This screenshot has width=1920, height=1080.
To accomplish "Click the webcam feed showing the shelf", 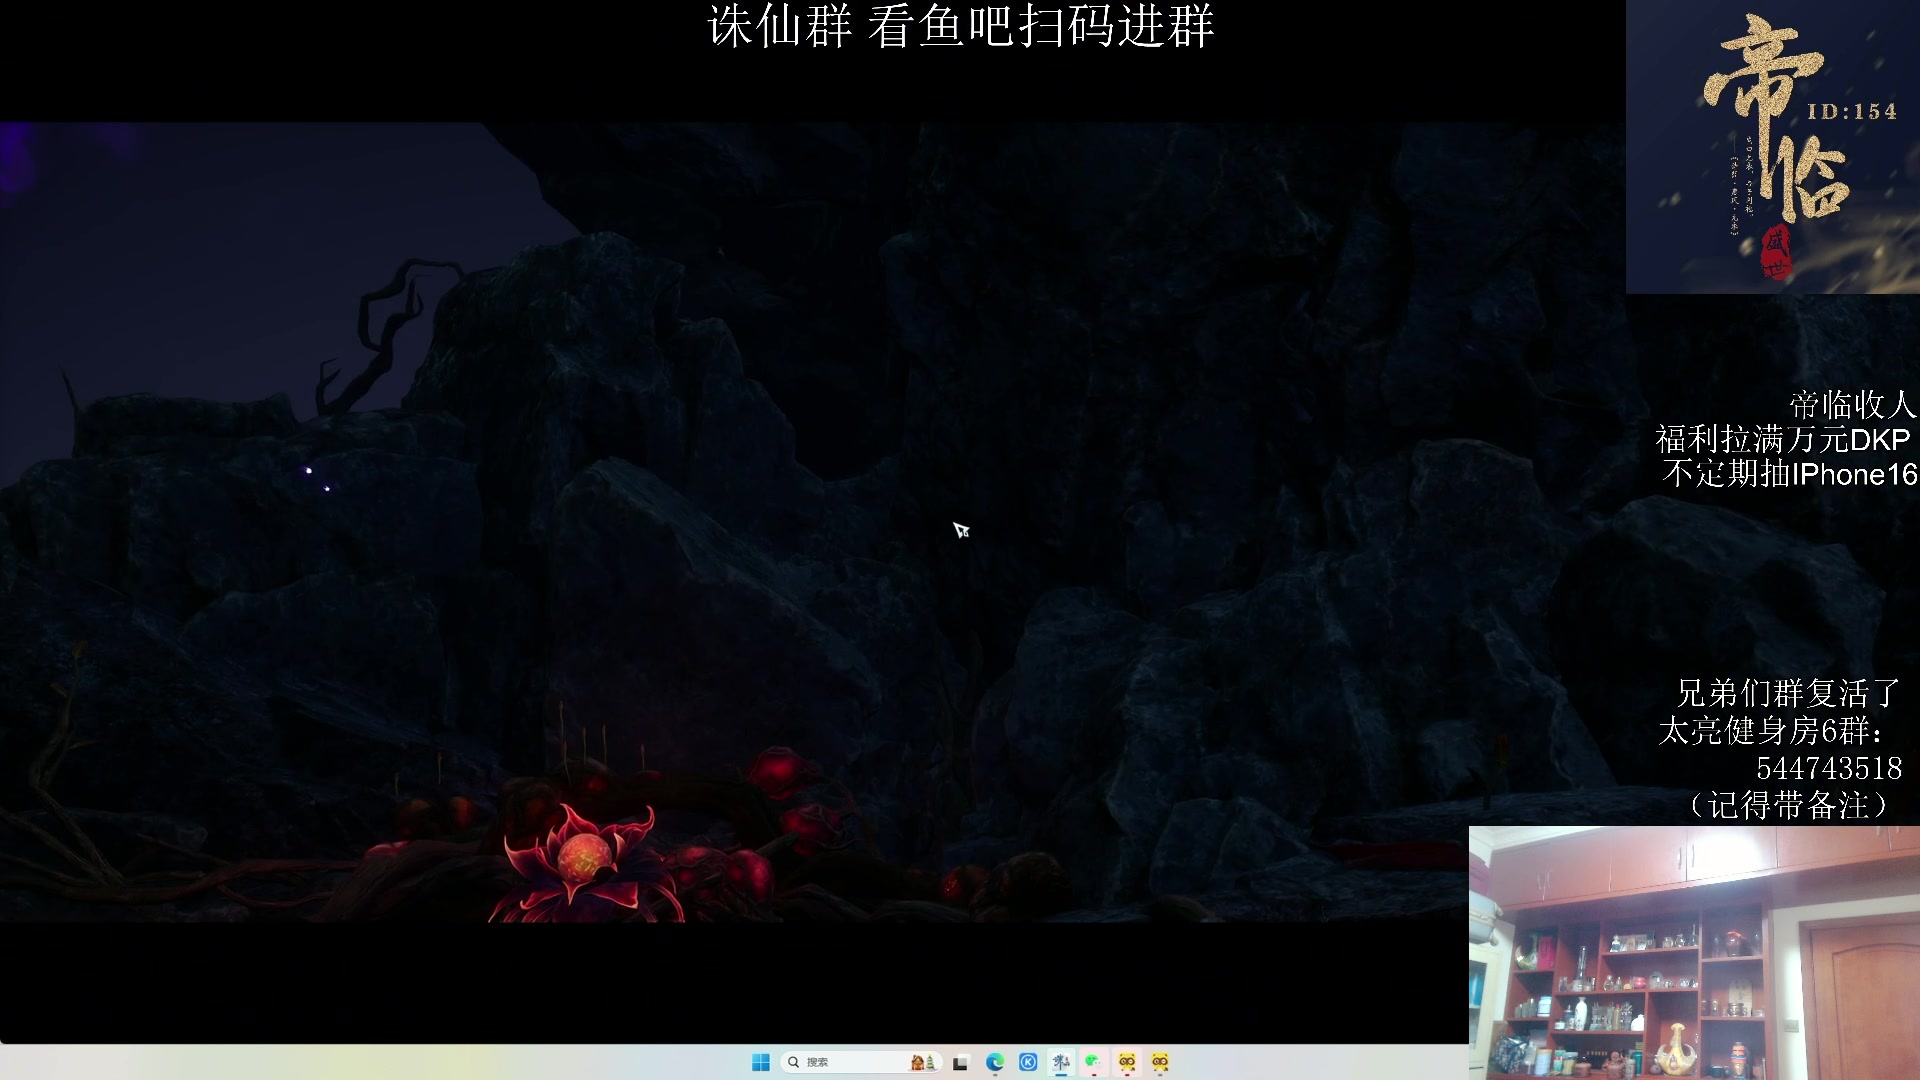I will tap(1694, 953).
